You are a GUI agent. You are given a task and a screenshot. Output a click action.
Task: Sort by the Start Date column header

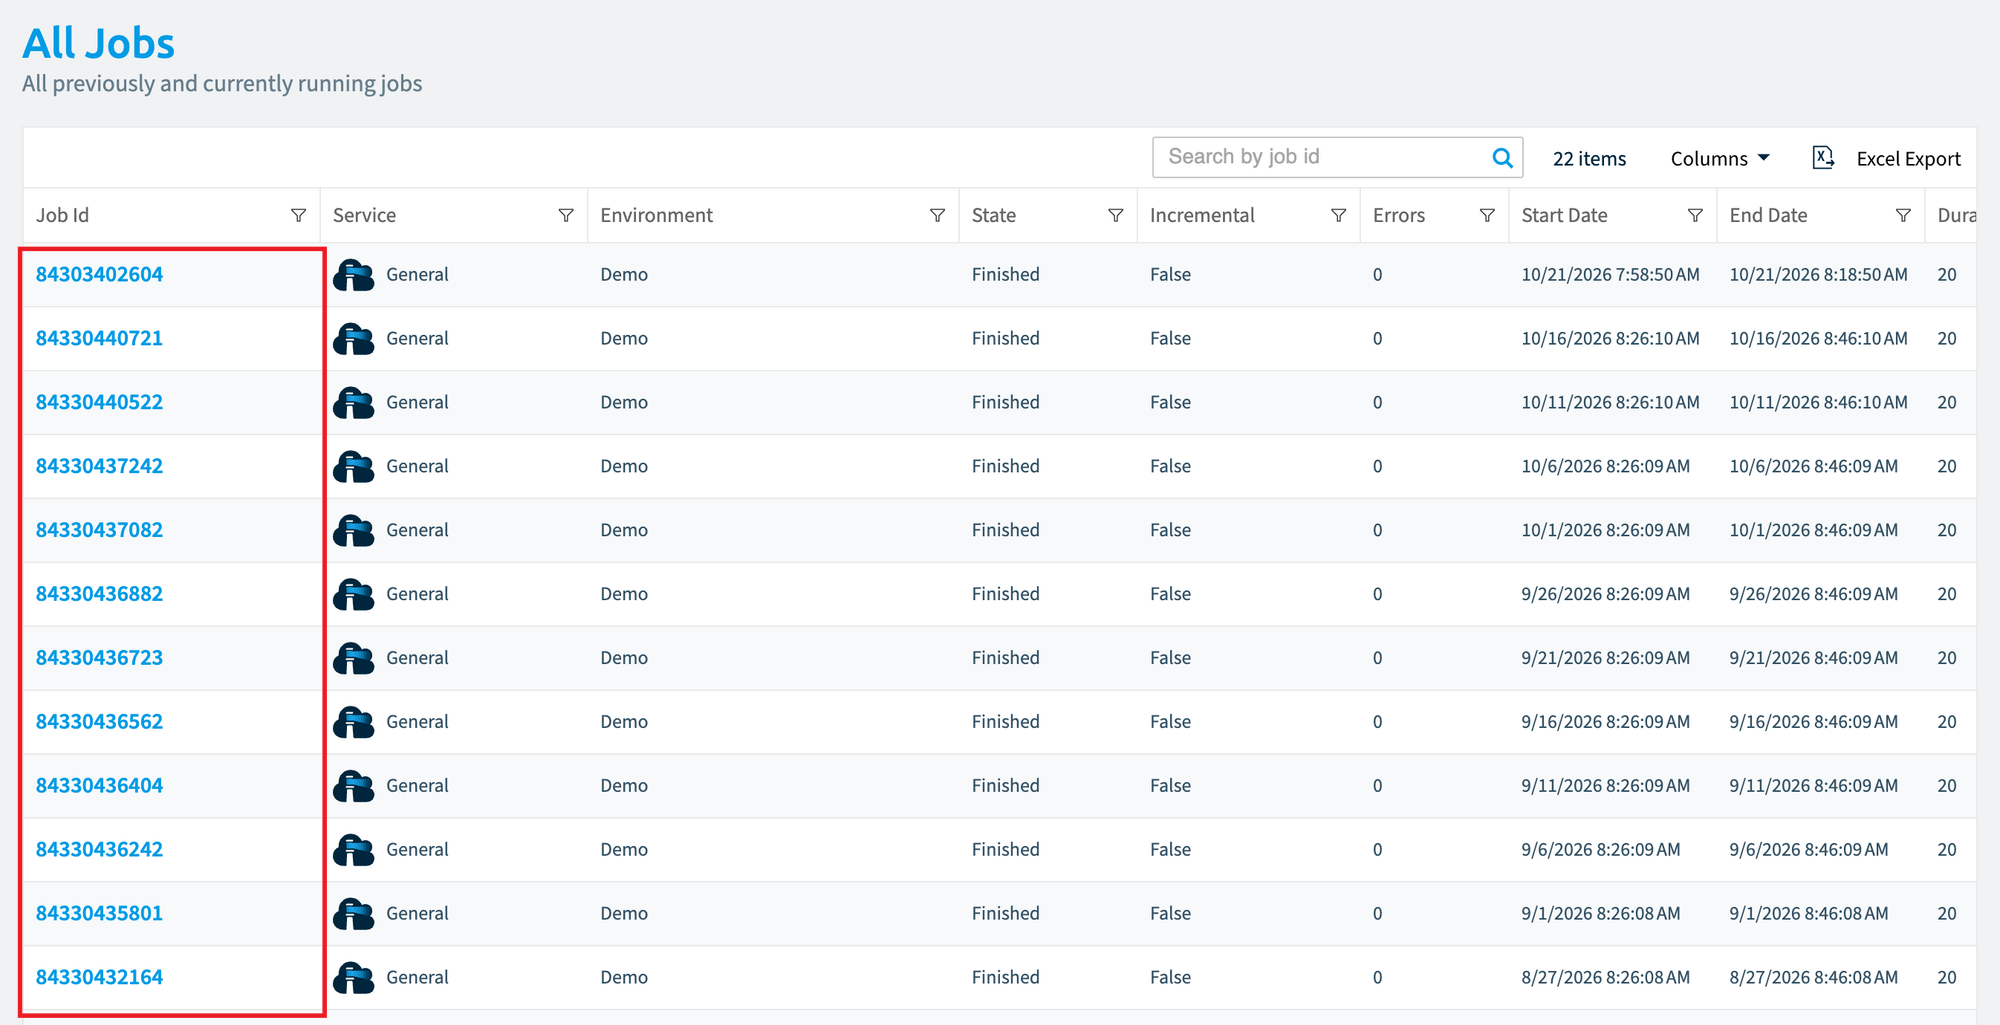(x=1564, y=215)
